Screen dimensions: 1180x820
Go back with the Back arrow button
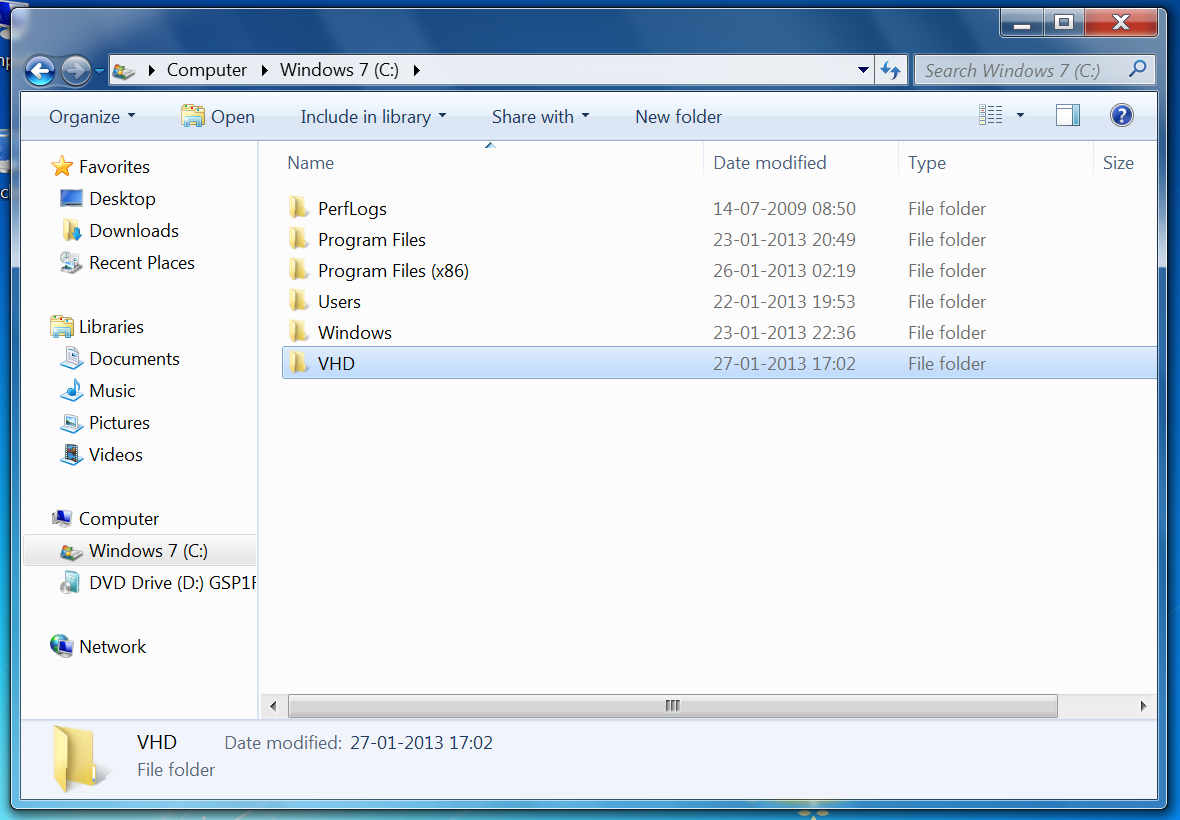pyautogui.click(x=40, y=71)
